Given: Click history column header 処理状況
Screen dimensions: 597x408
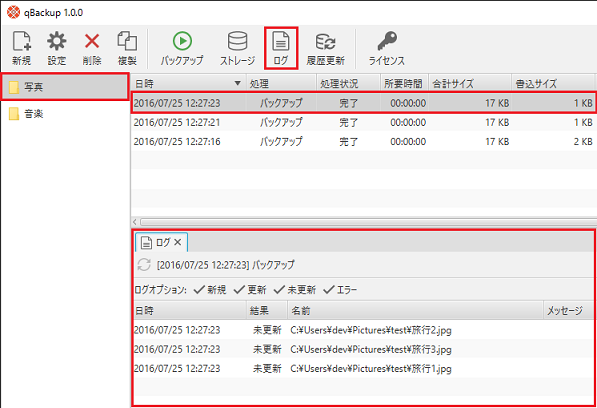Looking at the screenshot, I should tap(348, 83).
